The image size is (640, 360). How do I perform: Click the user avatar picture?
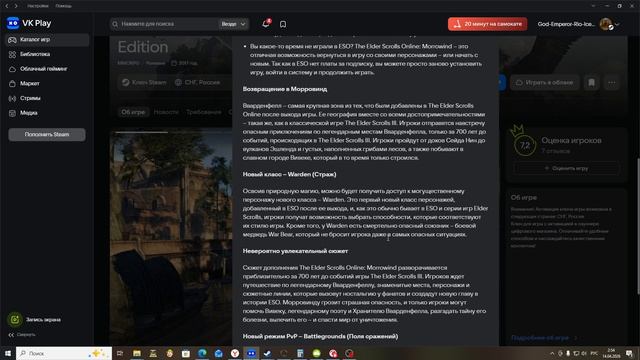606,24
